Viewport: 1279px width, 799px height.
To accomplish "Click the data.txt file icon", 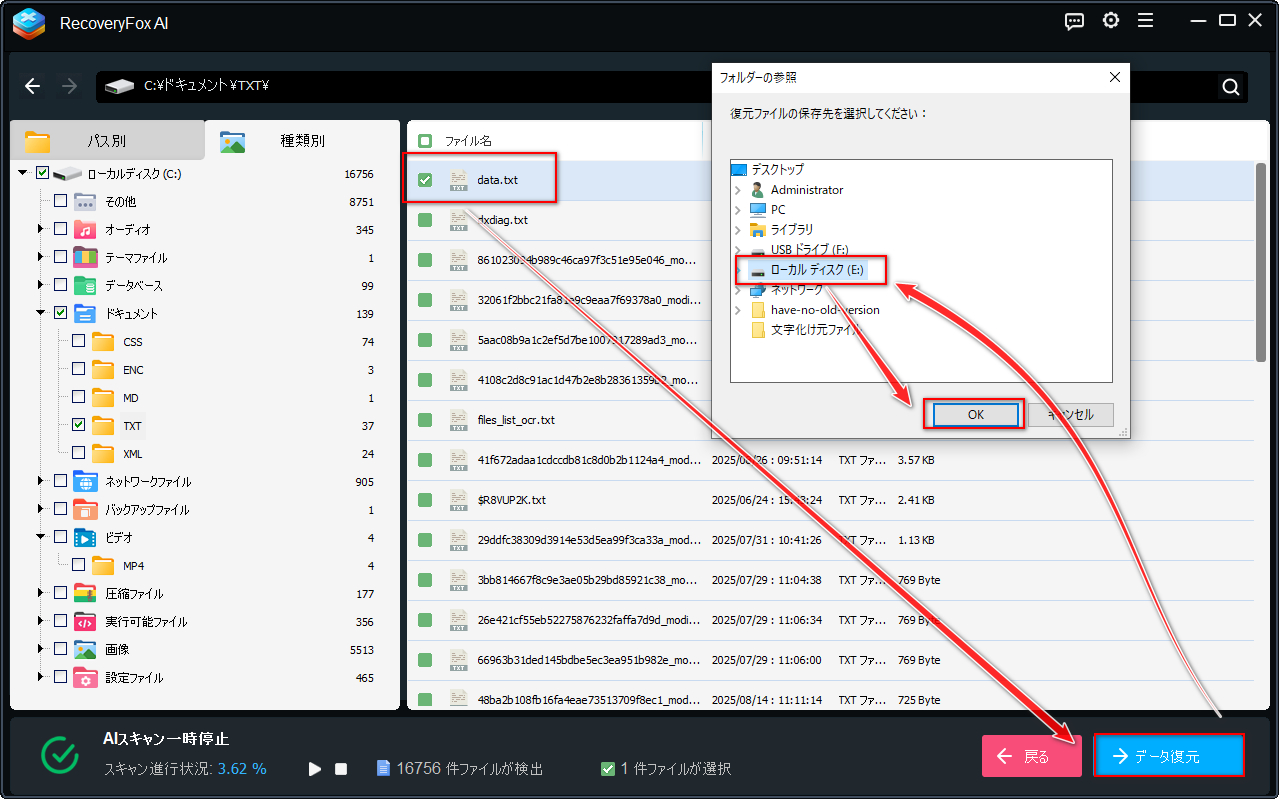I will click(459, 180).
